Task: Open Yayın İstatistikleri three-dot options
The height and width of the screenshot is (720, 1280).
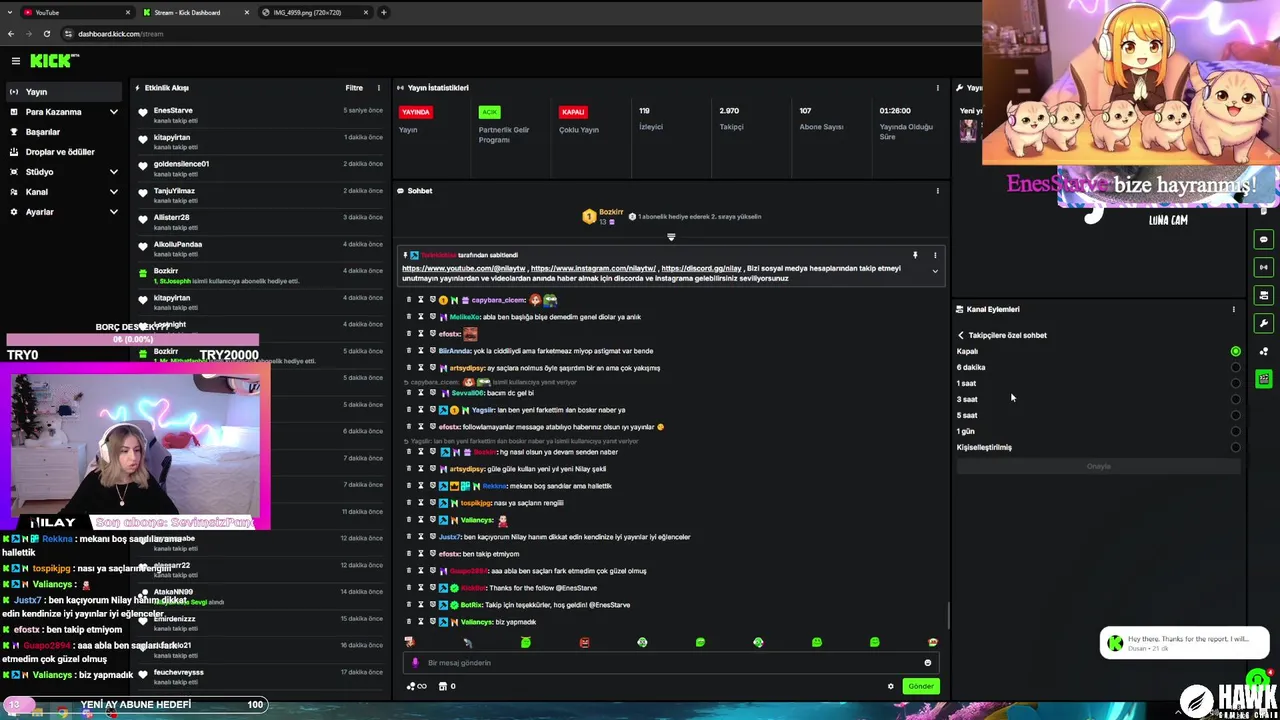Action: pyautogui.click(x=937, y=88)
